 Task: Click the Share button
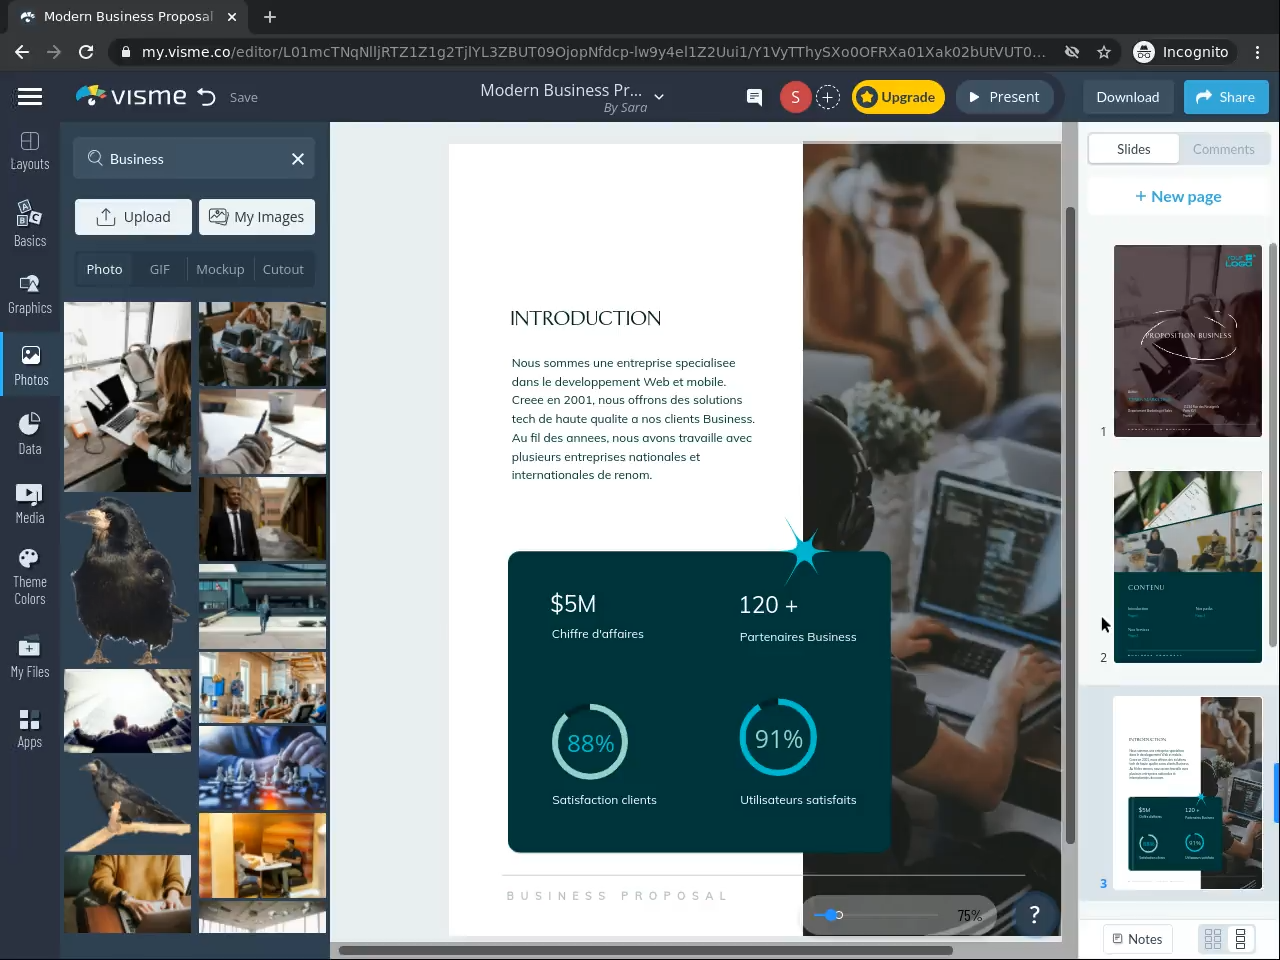pyautogui.click(x=1226, y=97)
